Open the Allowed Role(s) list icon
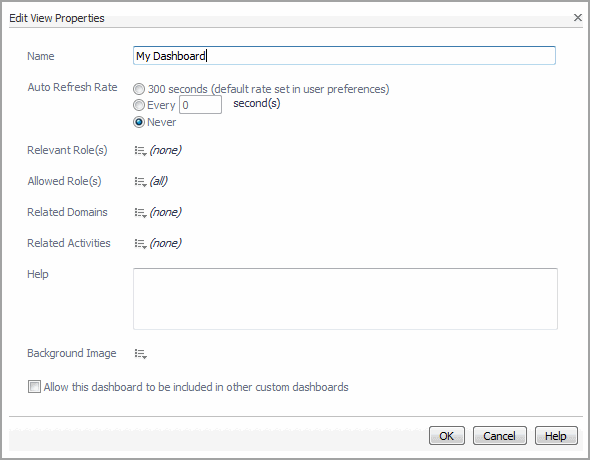 tap(140, 182)
